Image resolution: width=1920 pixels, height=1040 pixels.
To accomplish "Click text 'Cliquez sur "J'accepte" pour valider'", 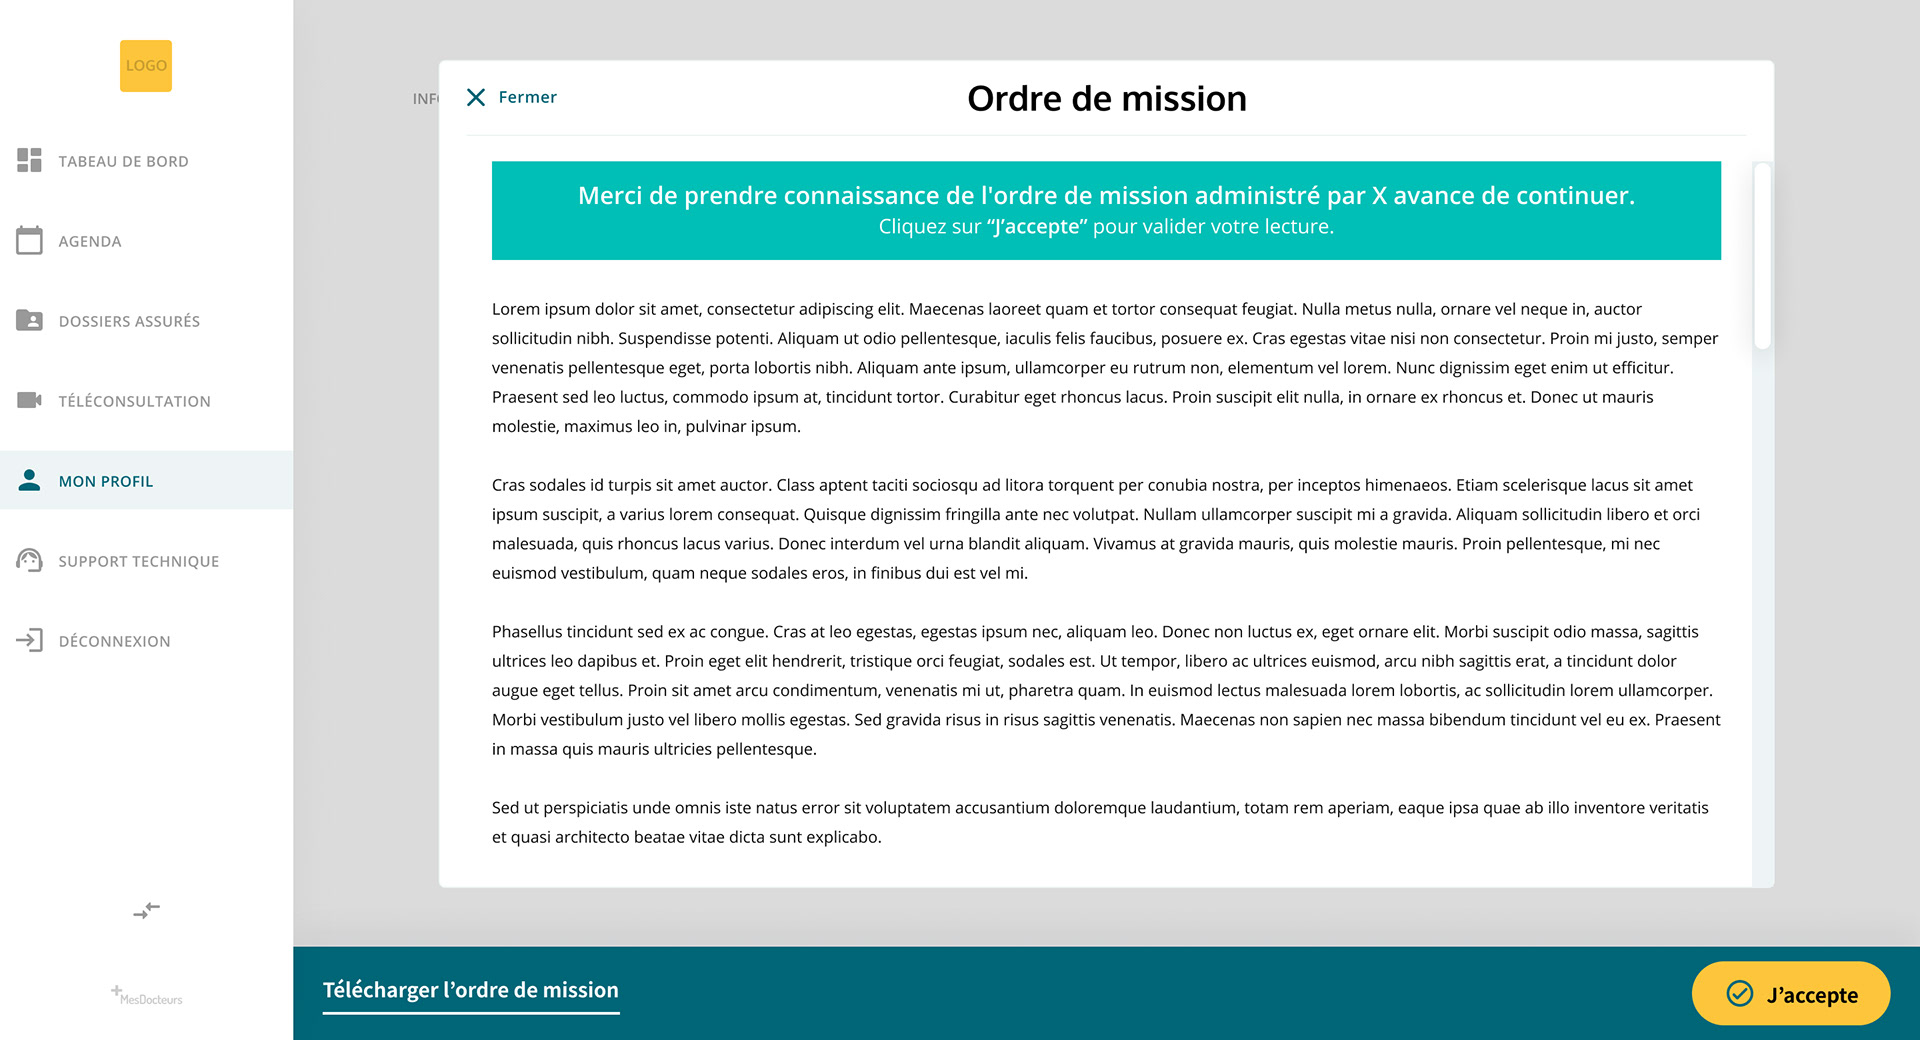I will [x=1106, y=227].
